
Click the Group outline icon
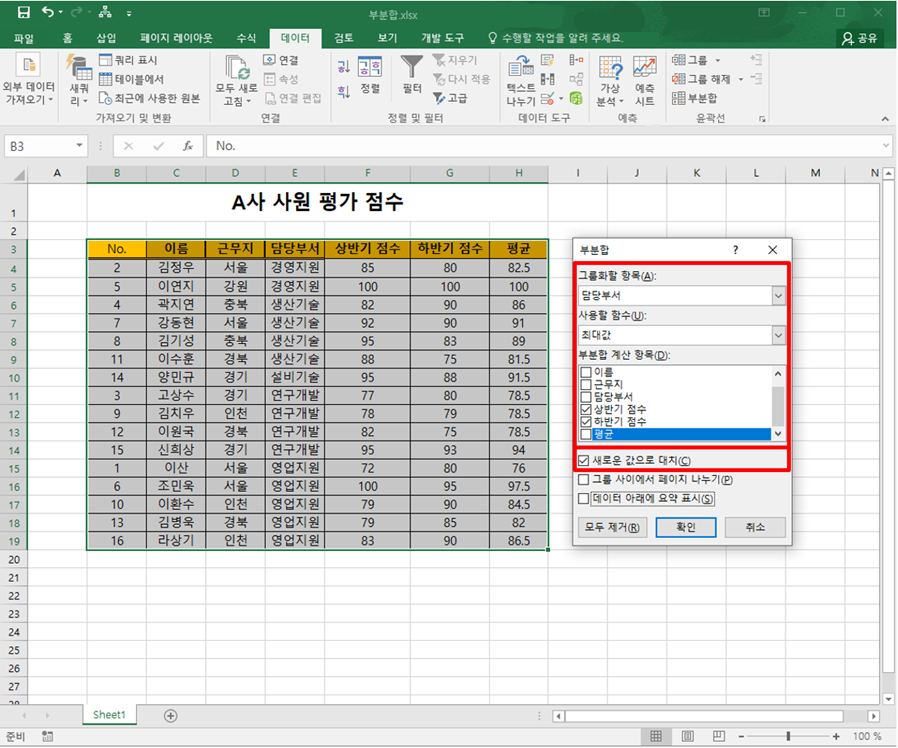pos(679,60)
